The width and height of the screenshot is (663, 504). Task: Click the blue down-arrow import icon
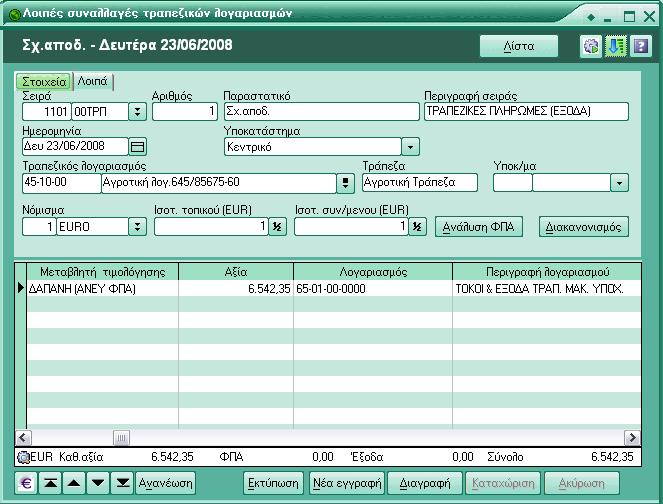616,46
